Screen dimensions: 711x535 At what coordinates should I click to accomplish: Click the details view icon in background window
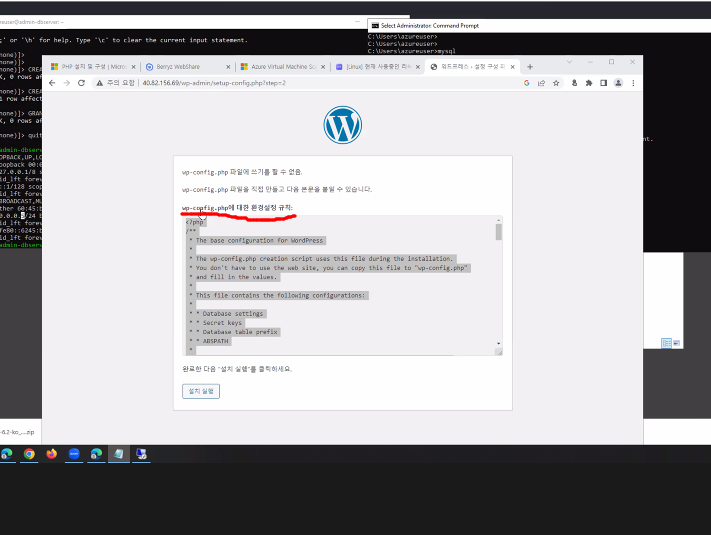[x=666, y=343]
